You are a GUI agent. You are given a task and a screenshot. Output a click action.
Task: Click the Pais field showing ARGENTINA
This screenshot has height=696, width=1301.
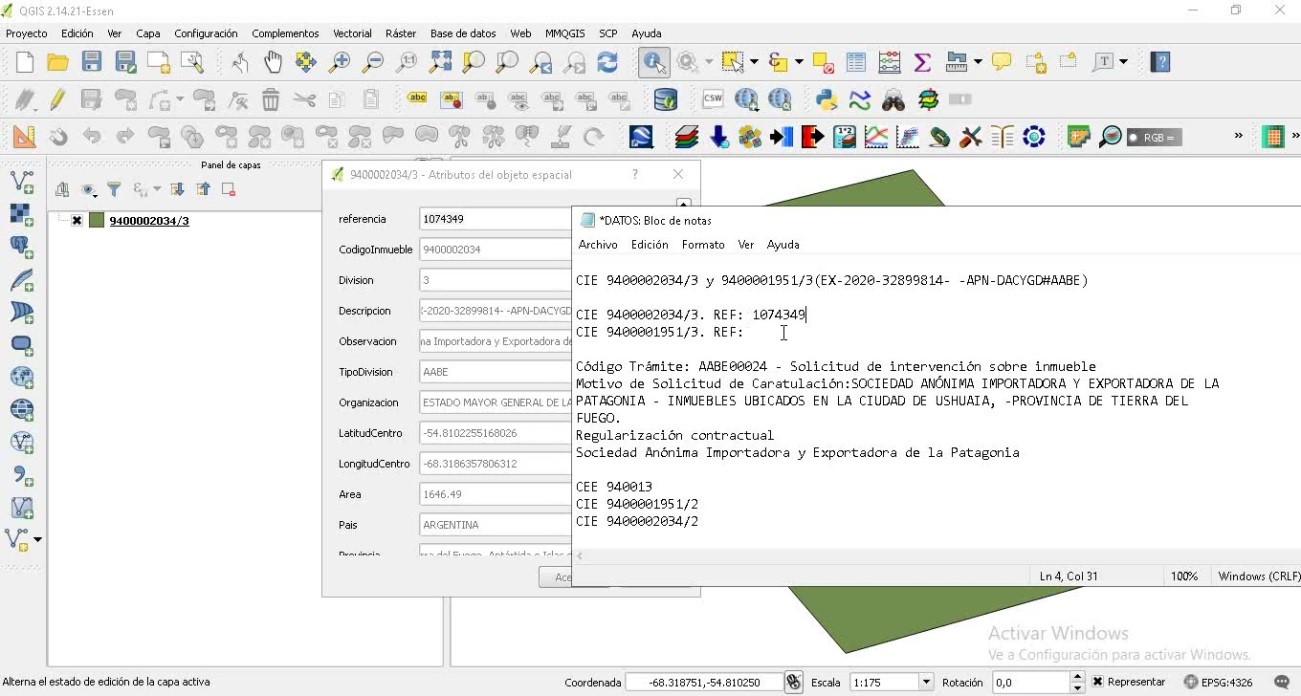pyautogui.click(x=495, y=525)
